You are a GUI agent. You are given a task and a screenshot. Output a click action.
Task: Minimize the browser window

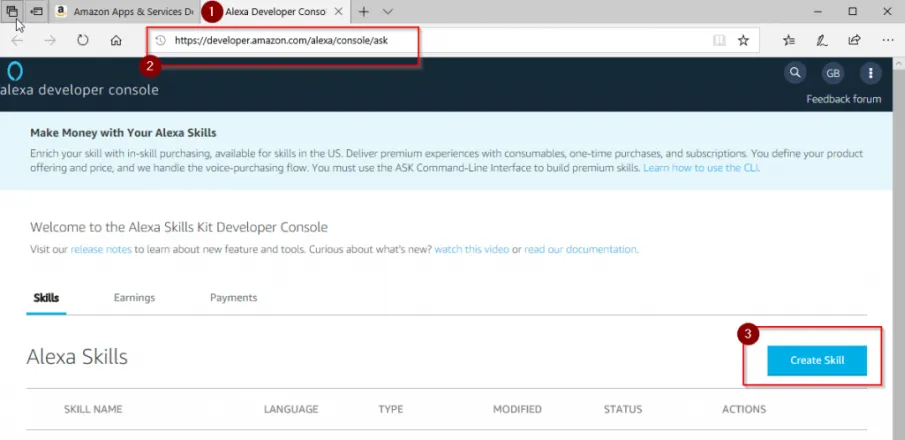click(x=818, y=11)
